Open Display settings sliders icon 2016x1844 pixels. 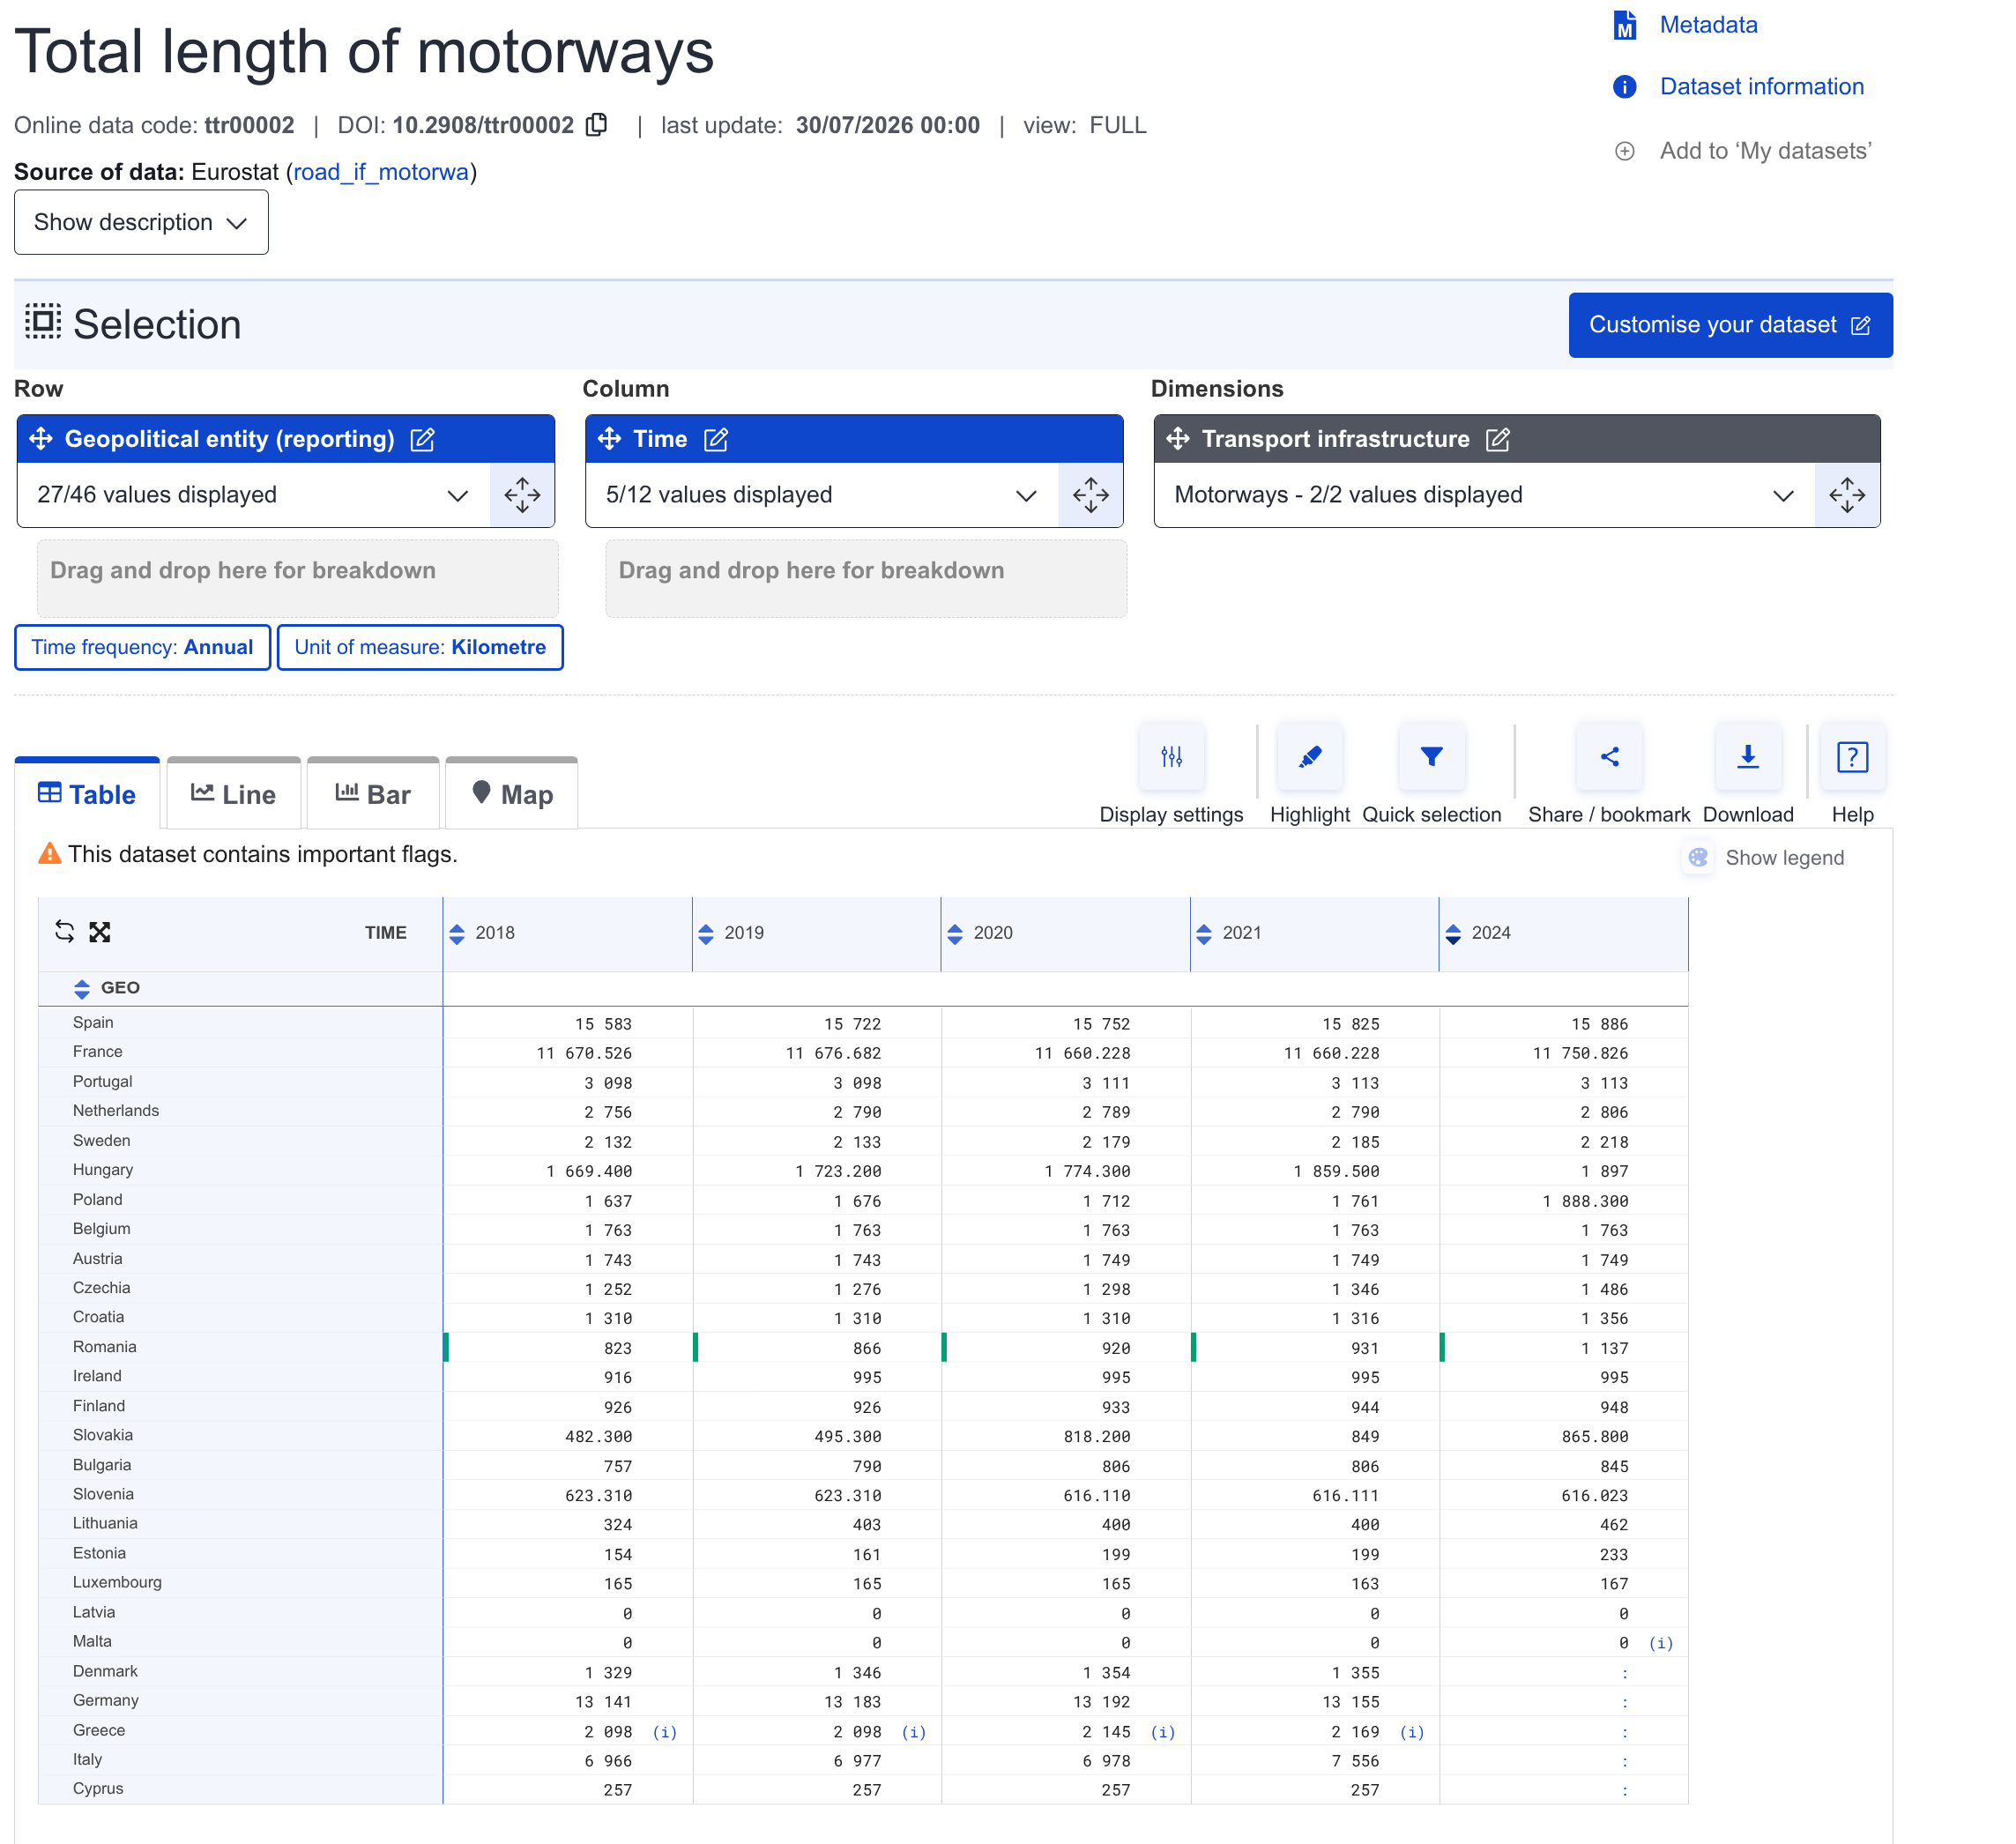click(1171, 757)
